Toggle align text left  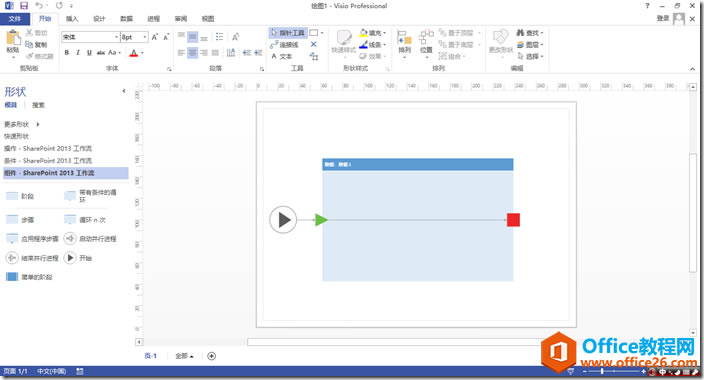(181, 53)
